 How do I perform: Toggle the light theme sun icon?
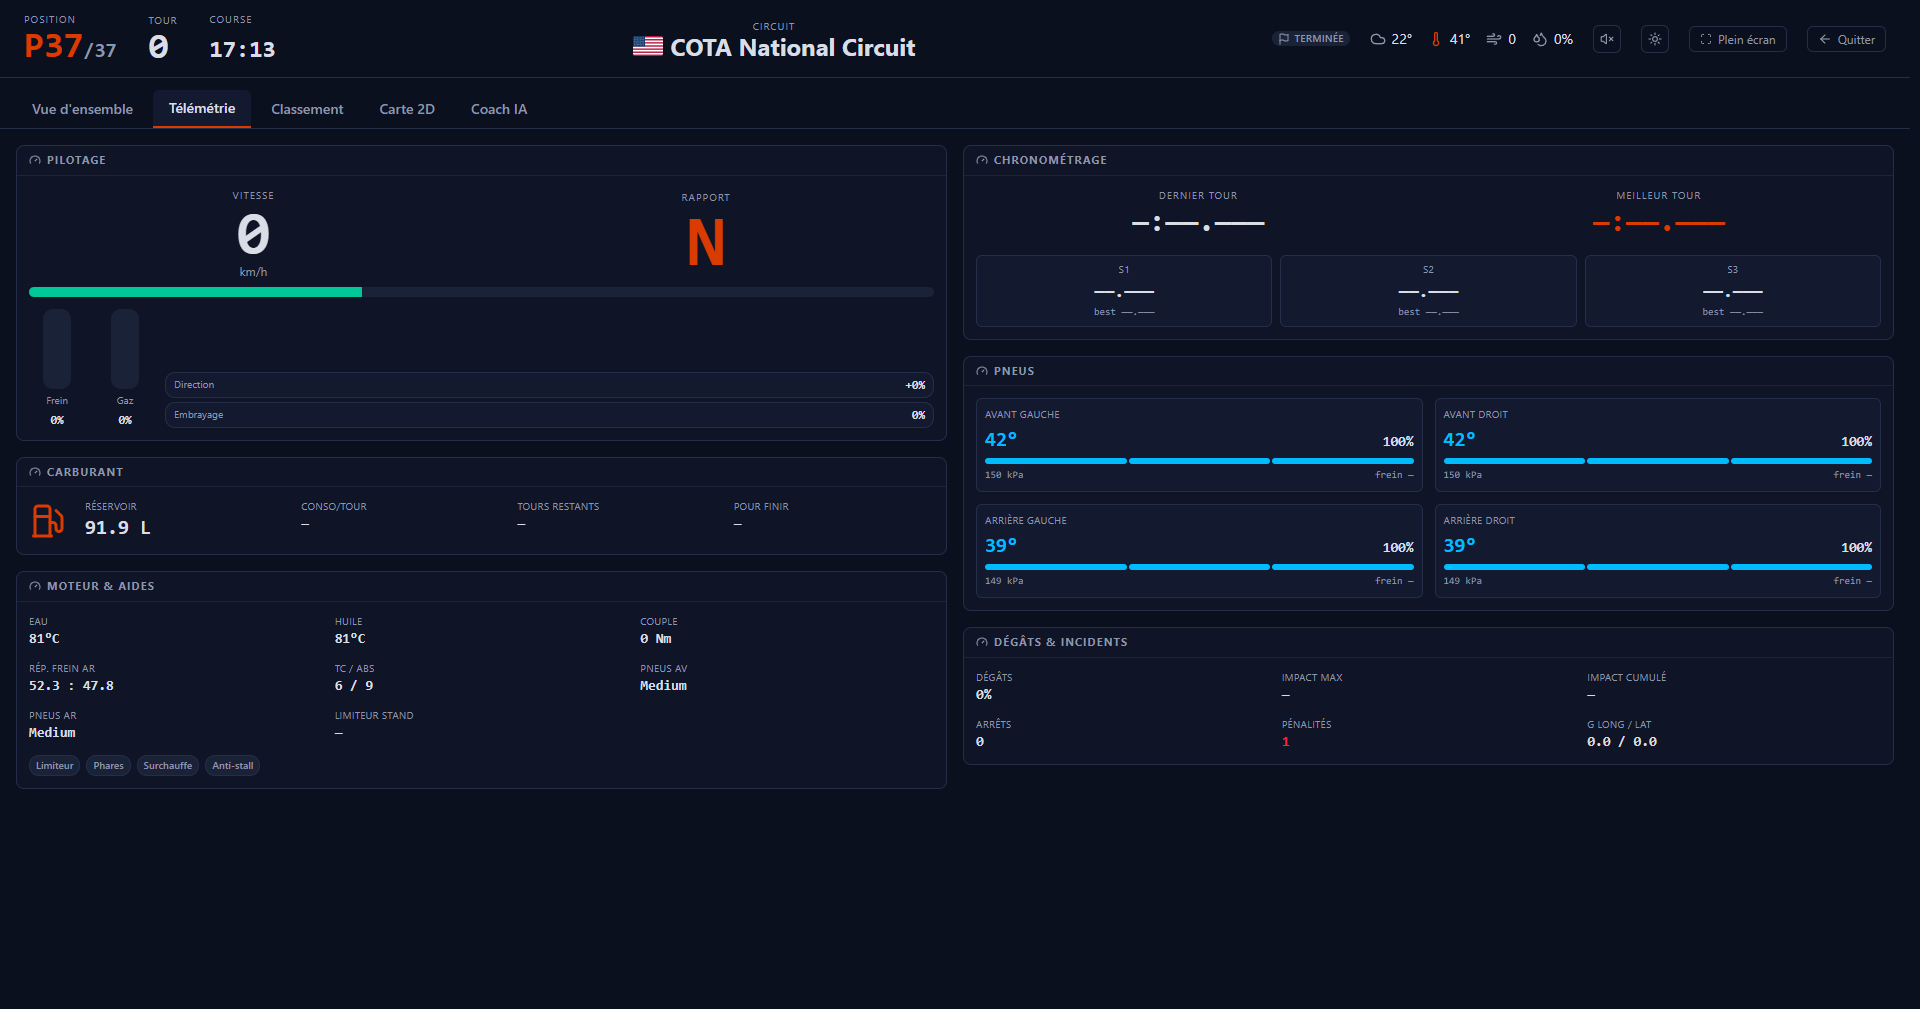[x=1655, y=39]
